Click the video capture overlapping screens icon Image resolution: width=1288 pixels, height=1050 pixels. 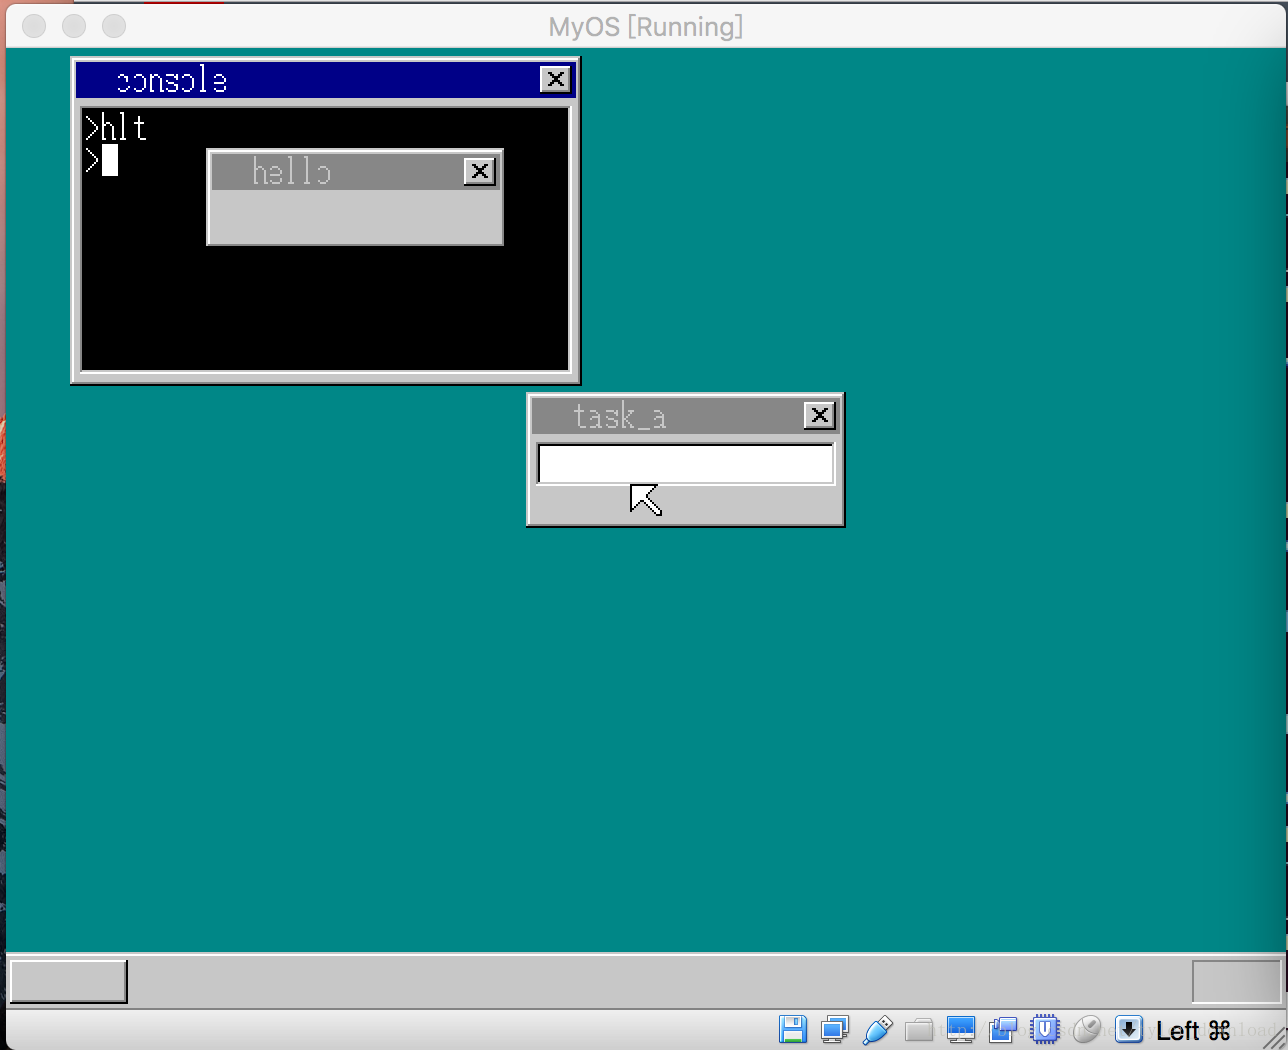pos(1003,1029)
